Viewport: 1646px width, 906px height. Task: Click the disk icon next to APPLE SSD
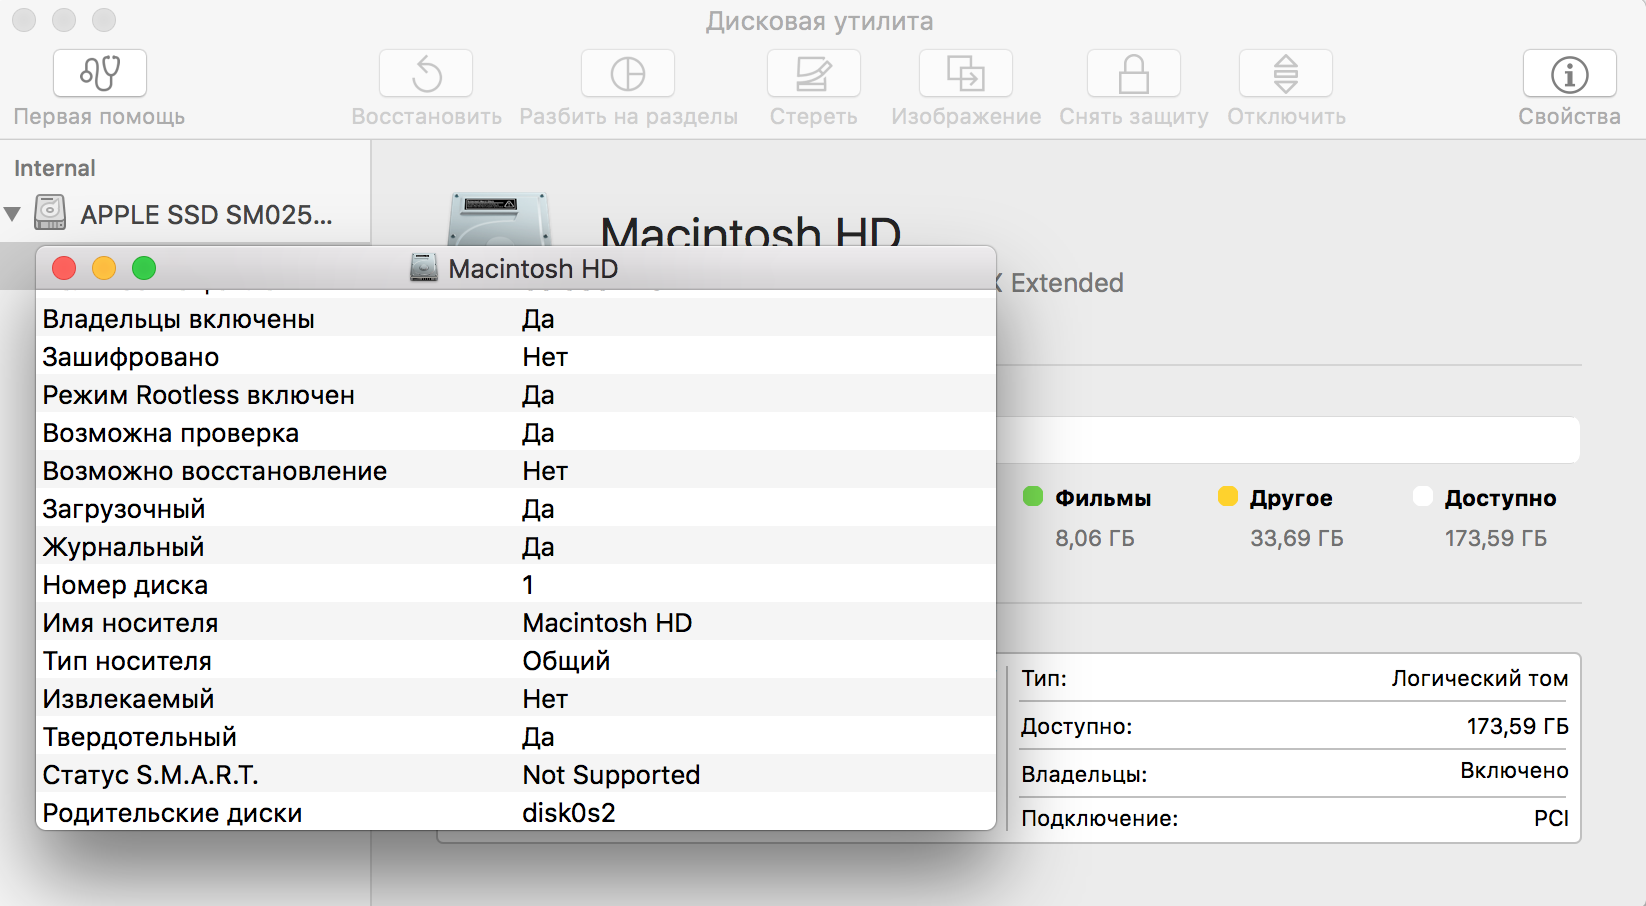(x=50, y=213)
